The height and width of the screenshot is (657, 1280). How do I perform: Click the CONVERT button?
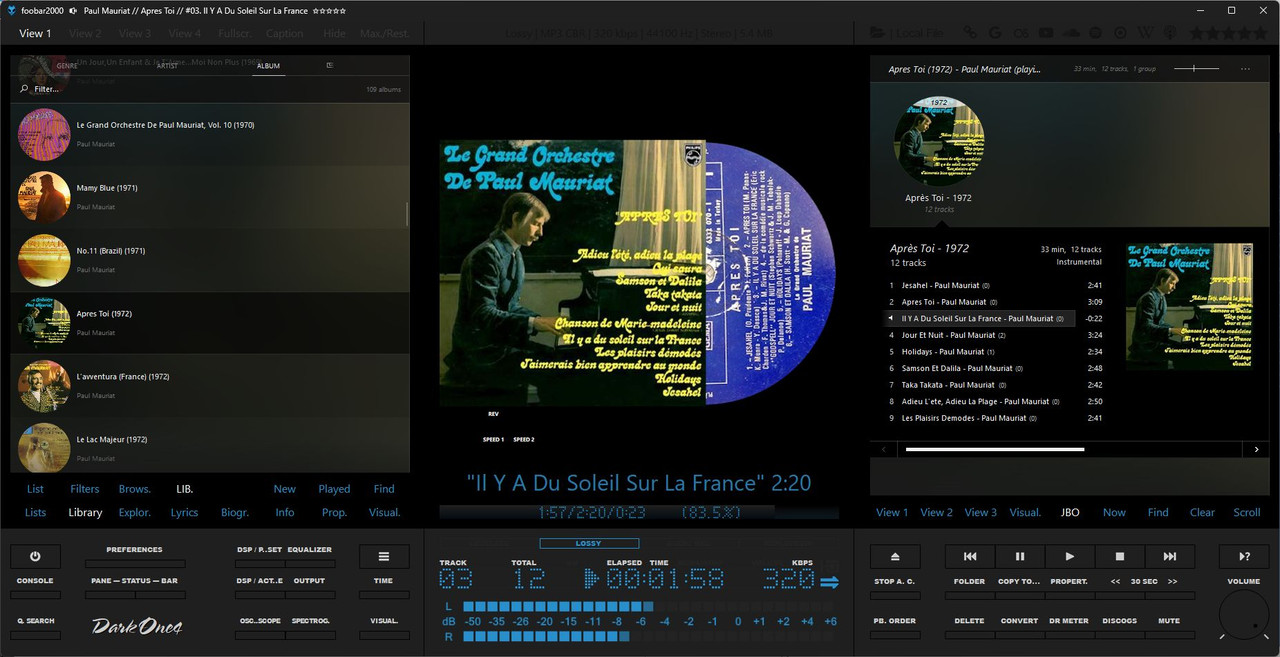pyautogui.click(x=1019, y=621)
